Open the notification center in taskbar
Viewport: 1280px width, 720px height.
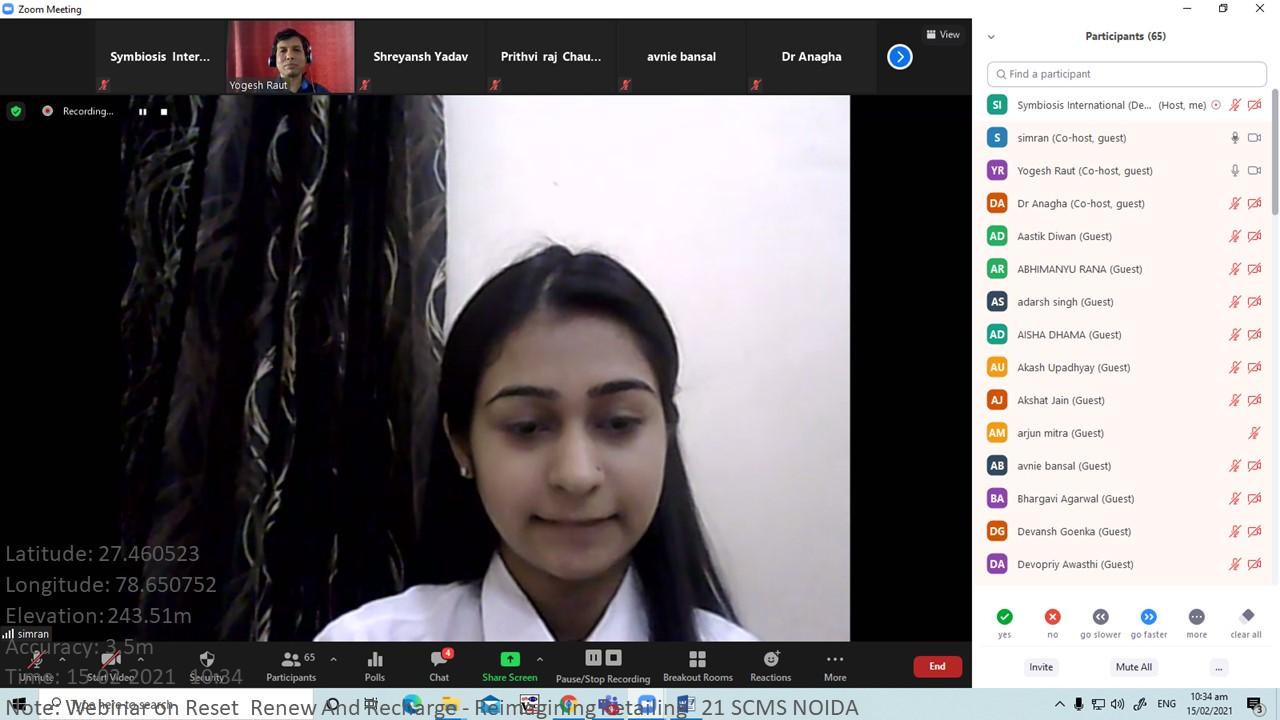[x=1254, y=704]
